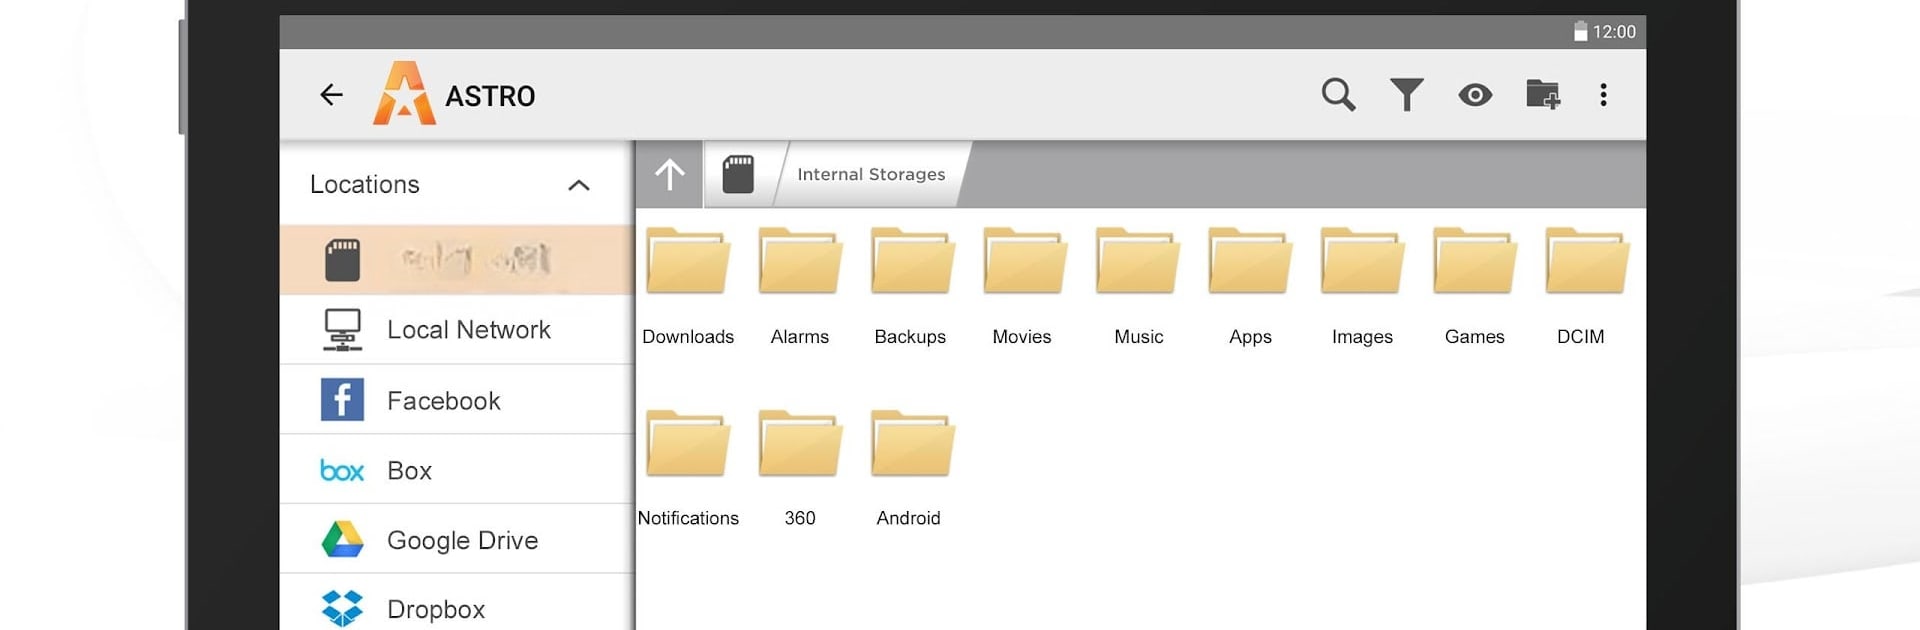Collapse the Locations section chevron
The width and height of the screenshot is (1920, 630).
(x=579, y=185)
